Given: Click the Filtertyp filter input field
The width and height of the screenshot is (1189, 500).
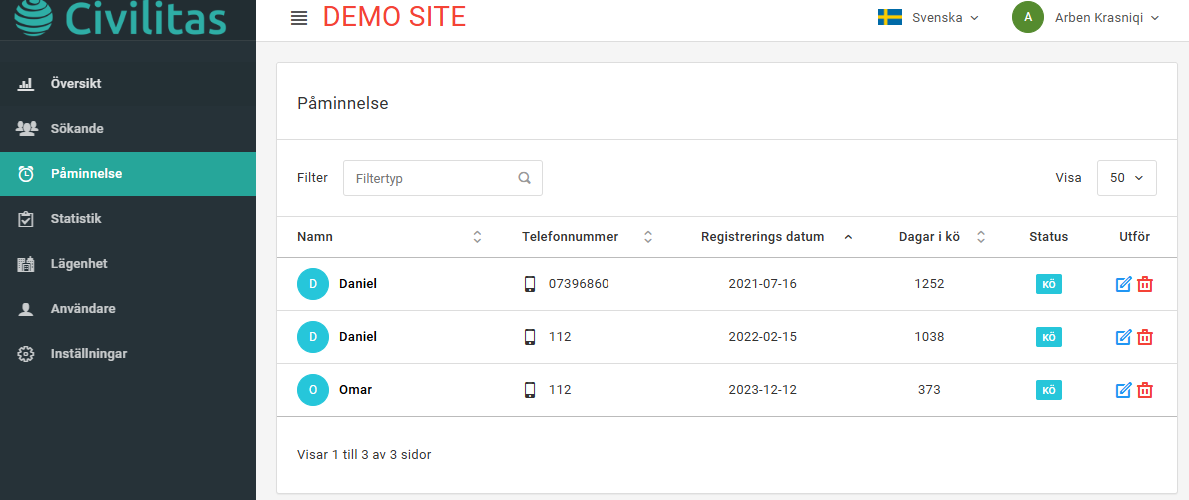Looking at the screenshot, I should pos(432,178).
